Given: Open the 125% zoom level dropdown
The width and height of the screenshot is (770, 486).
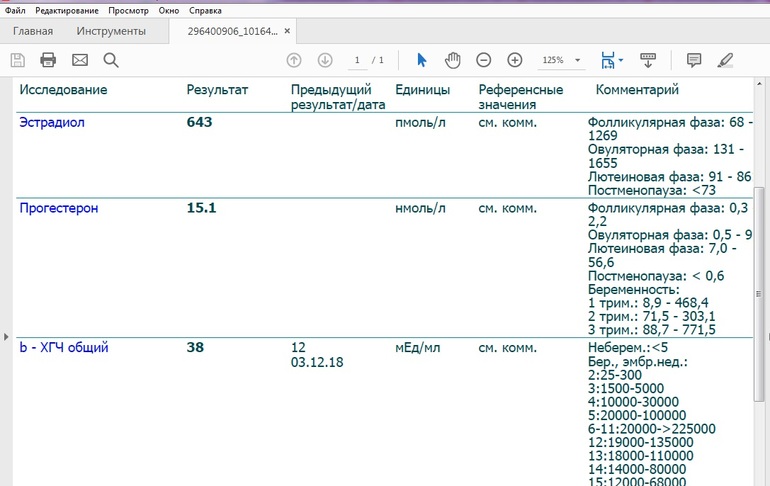Looking at the screenshot, I should pos(577,61).
